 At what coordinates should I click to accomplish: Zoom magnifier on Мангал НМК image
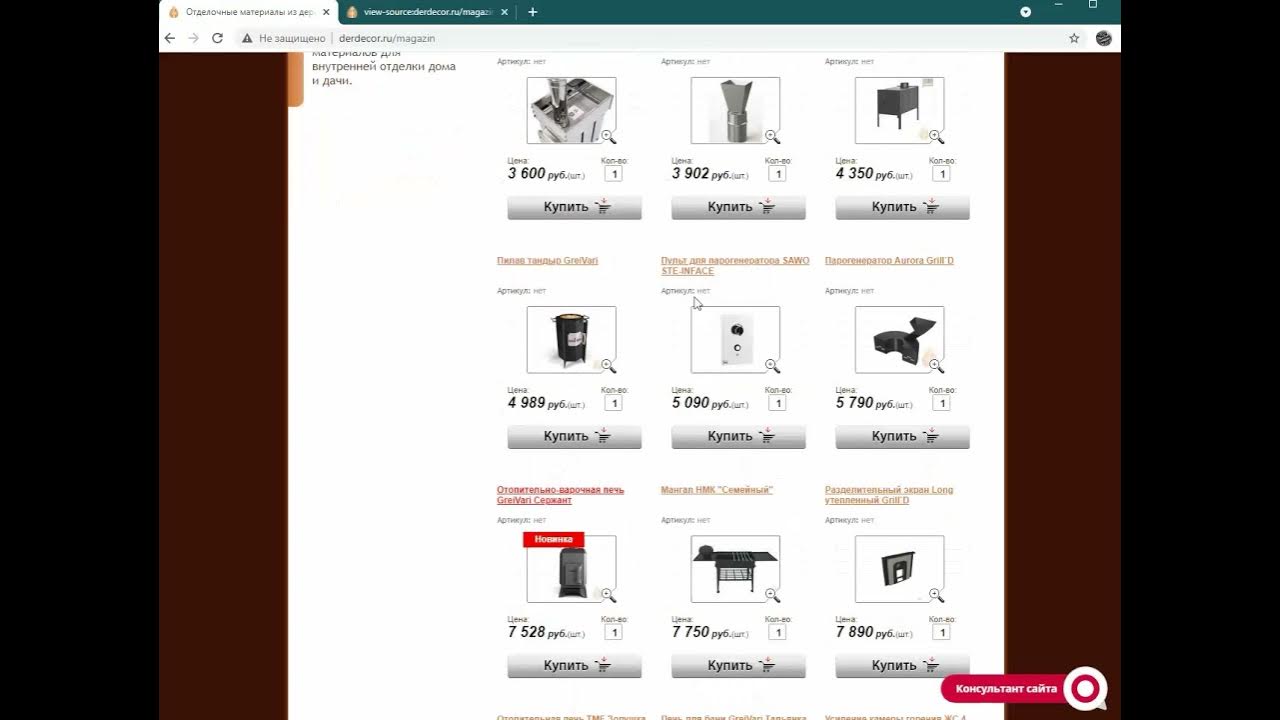click(x=772, y=595)
